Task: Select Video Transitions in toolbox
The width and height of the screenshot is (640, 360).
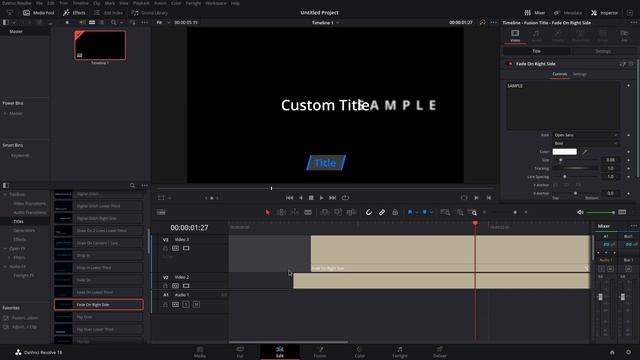Action: [x=29, y=204]
